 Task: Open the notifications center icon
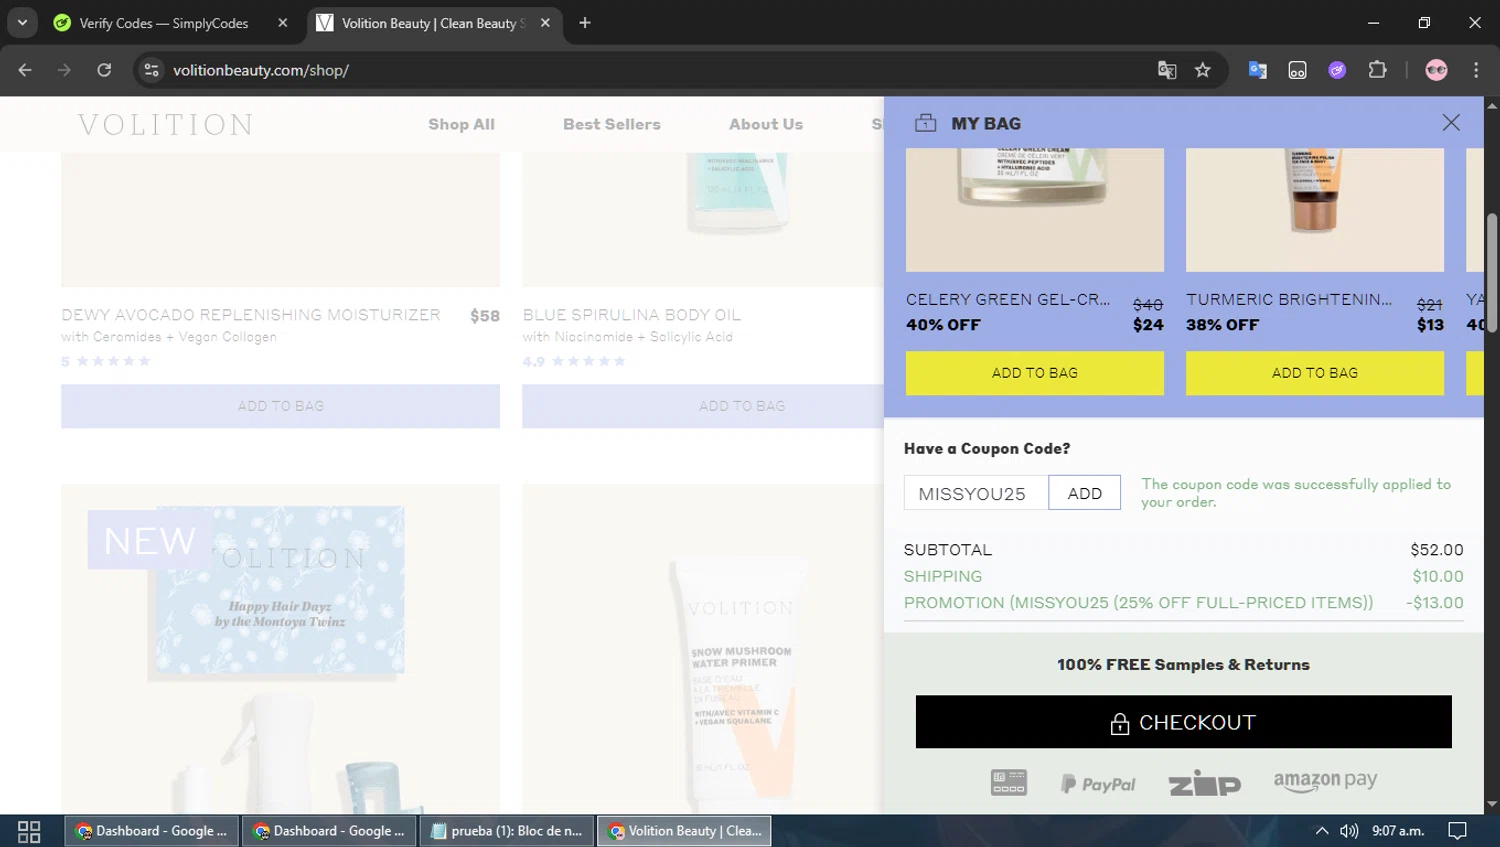tap(1458, 831)
